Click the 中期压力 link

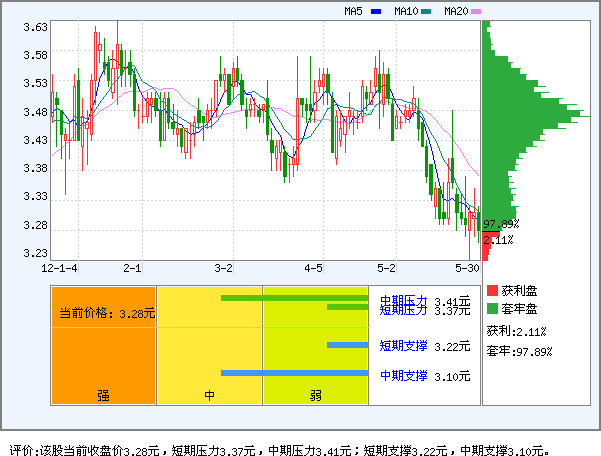pos(403,300)
